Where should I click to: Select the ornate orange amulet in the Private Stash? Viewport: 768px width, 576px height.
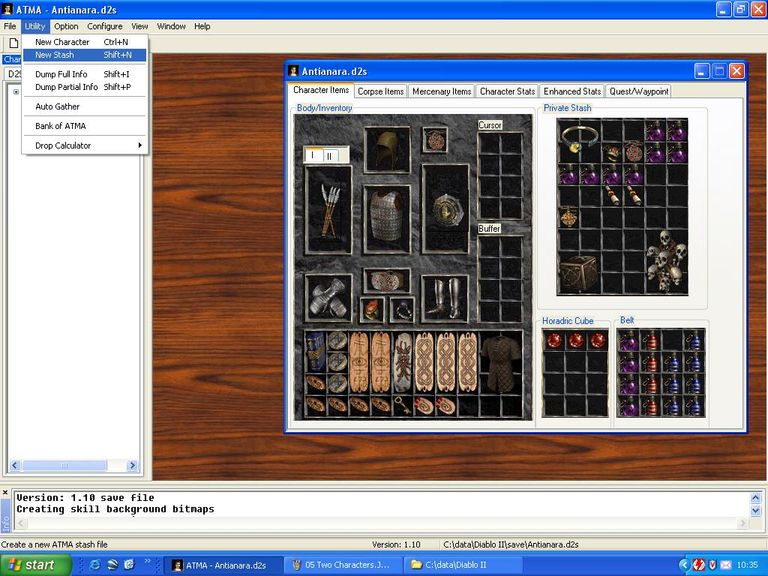click(x=569, y=217)
